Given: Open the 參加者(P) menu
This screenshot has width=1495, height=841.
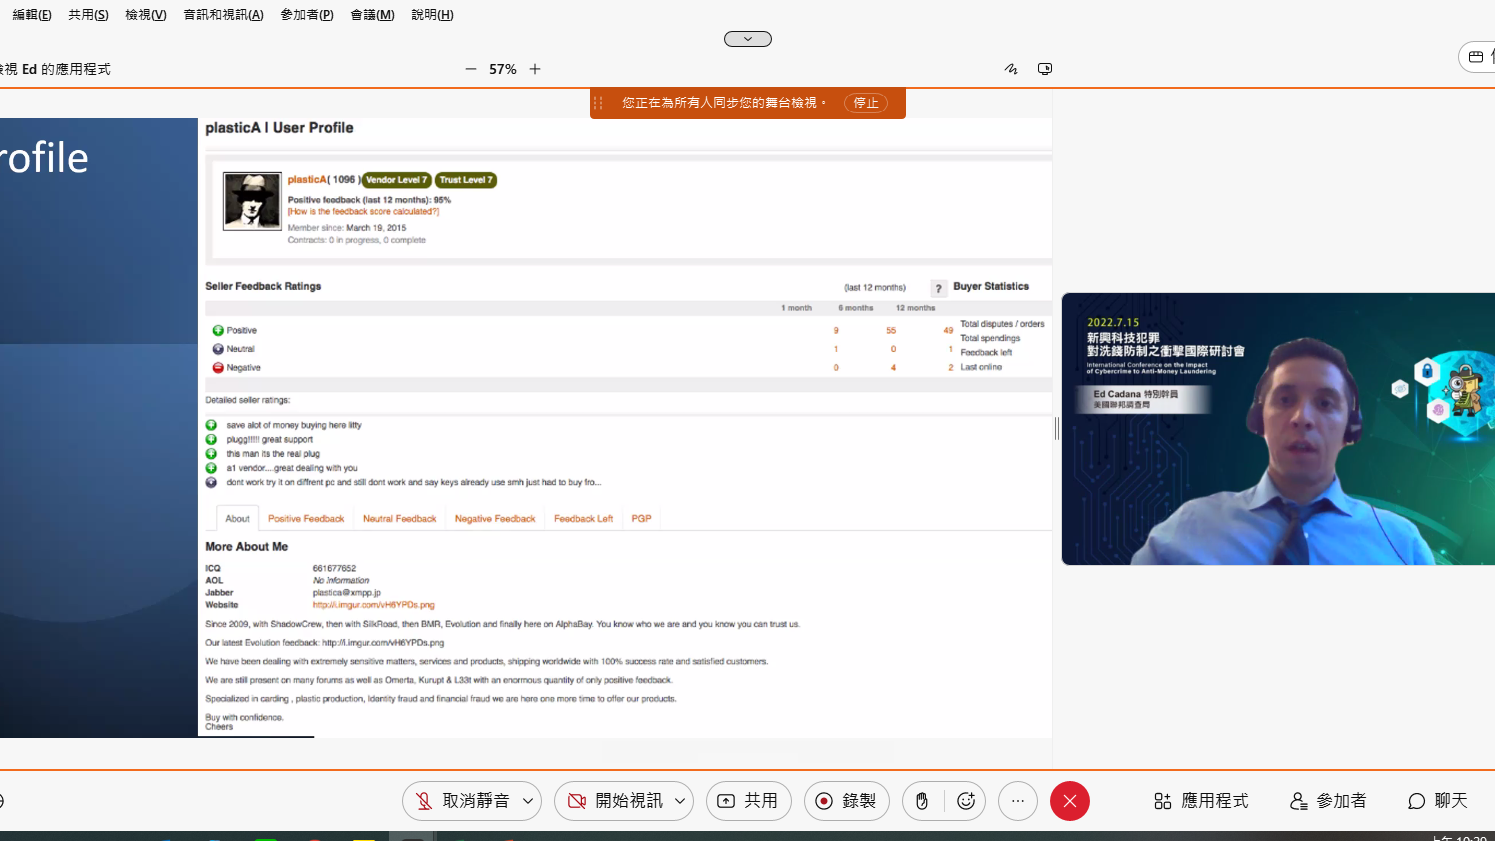Looking at the screenshot, I should [x=307, y=15].
